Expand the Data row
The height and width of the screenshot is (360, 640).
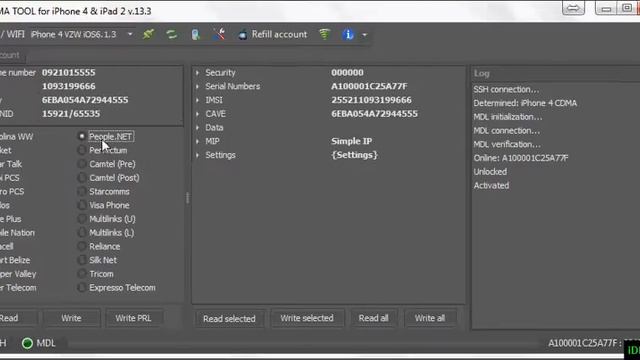click(x=198, y=128)
